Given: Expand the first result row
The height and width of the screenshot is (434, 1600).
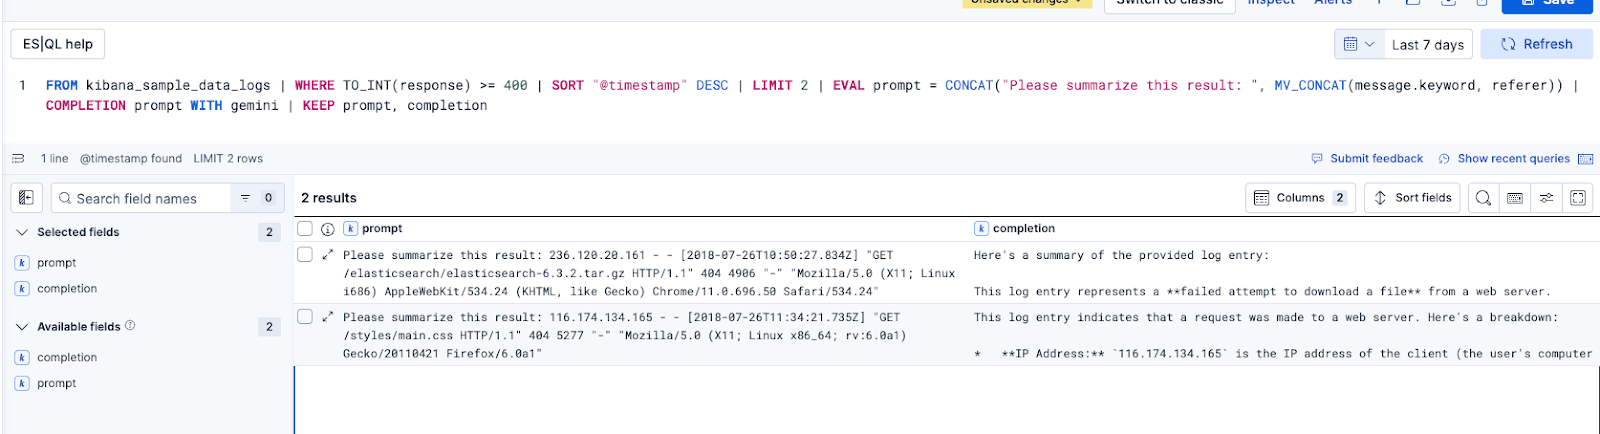Looking at the screenshot, I should (327, 255).
